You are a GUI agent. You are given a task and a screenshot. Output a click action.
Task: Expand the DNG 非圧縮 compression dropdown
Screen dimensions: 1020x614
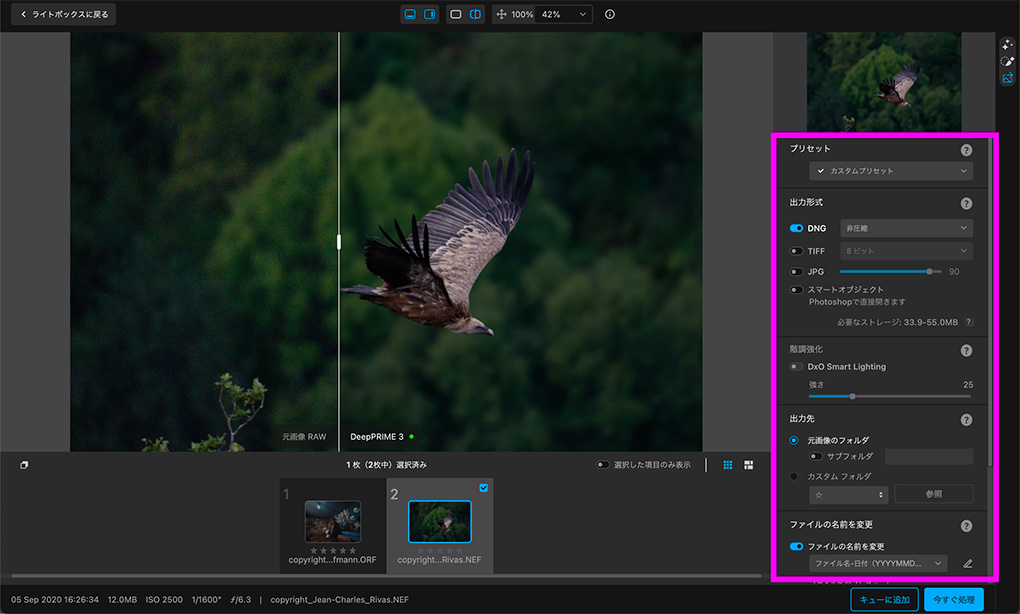coord(906,229)
